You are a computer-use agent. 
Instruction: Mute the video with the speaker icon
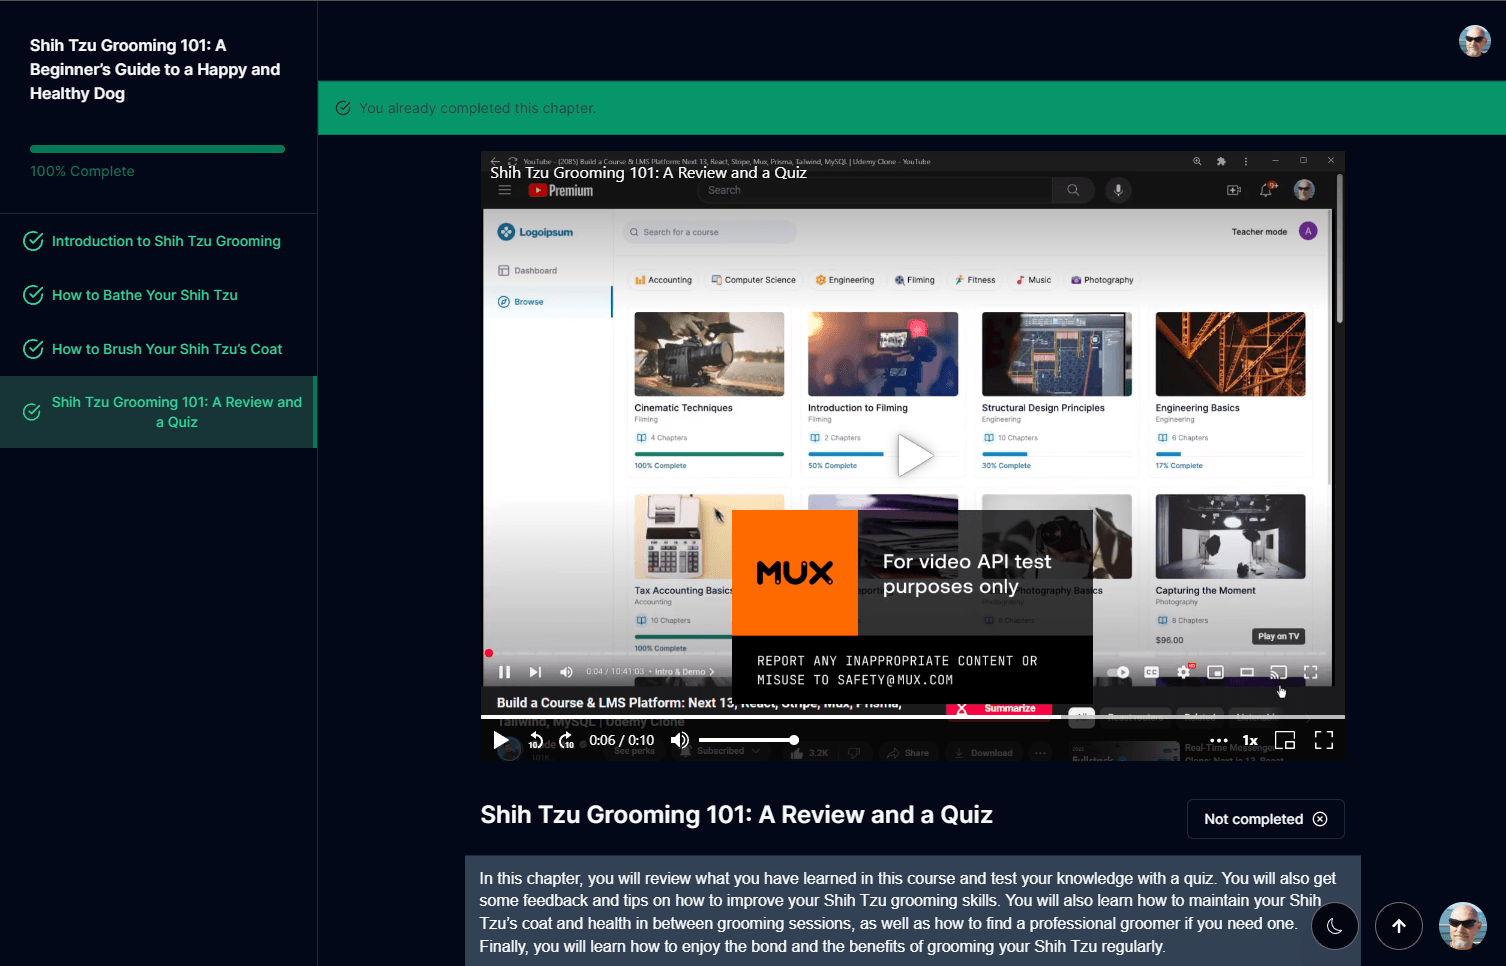click(x=680, y=740)
